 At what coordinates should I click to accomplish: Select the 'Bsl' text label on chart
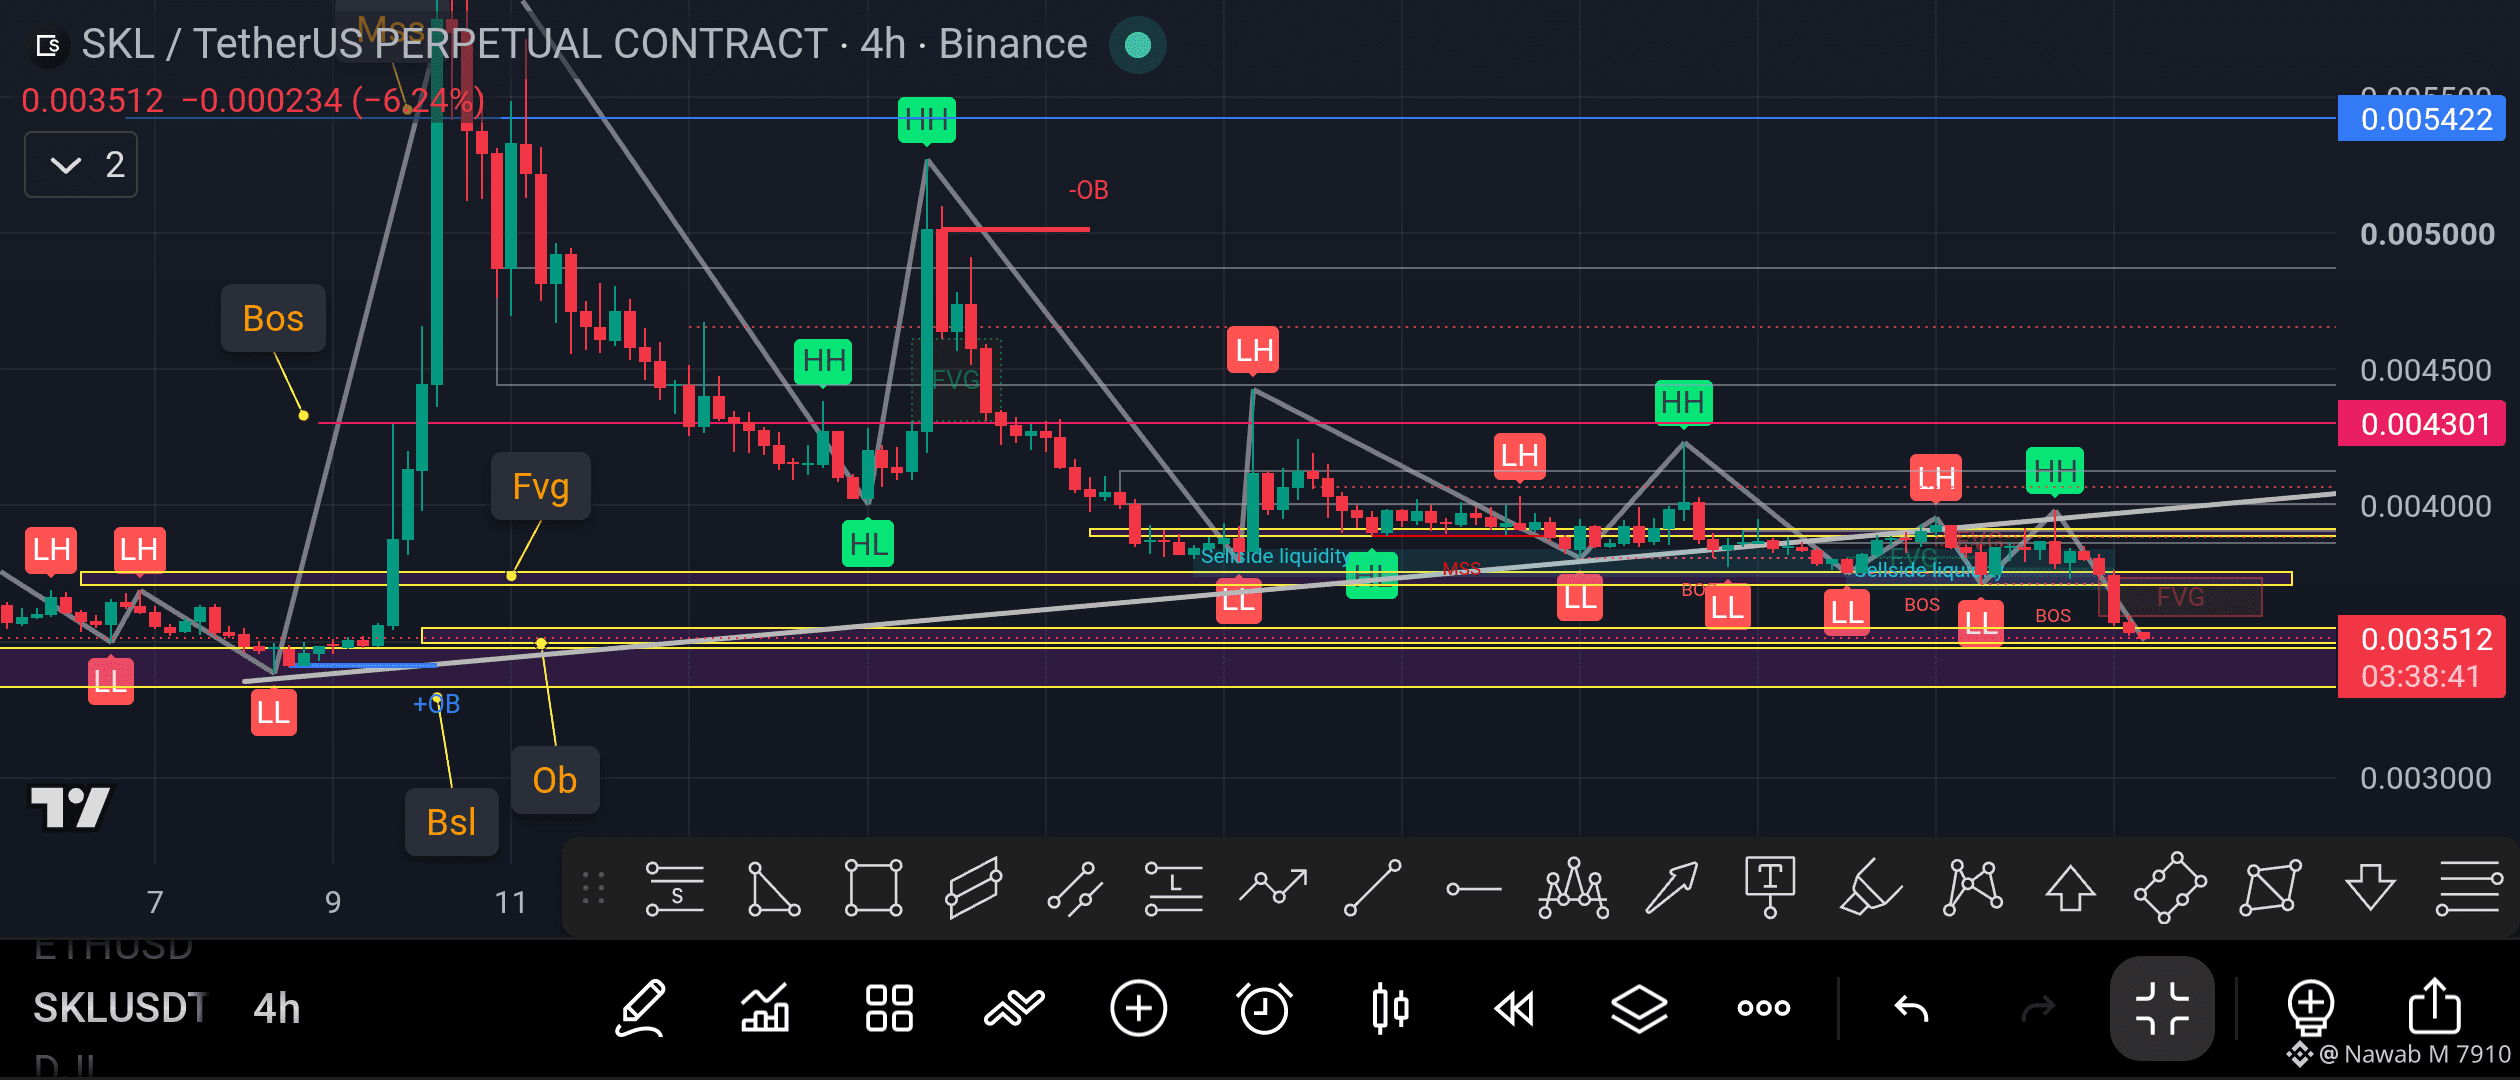tap(451, 822)
